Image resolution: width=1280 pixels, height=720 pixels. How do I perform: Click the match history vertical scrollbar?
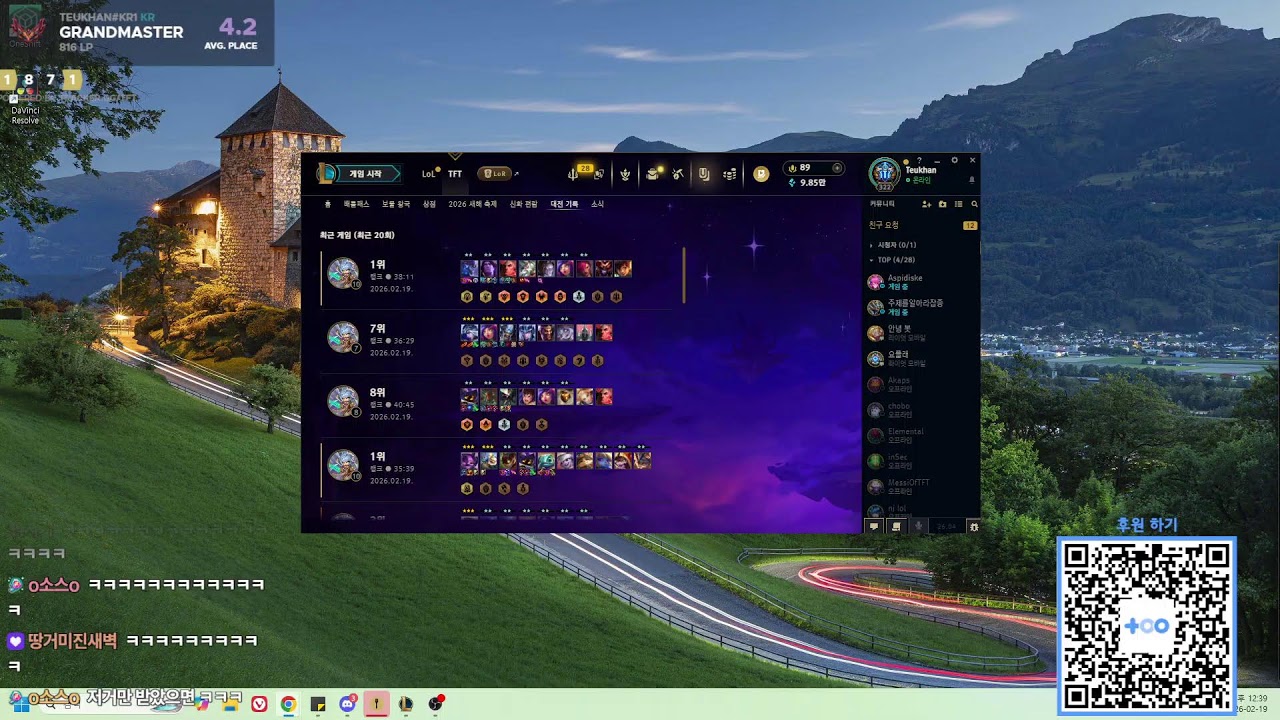(x=684, y=275)
